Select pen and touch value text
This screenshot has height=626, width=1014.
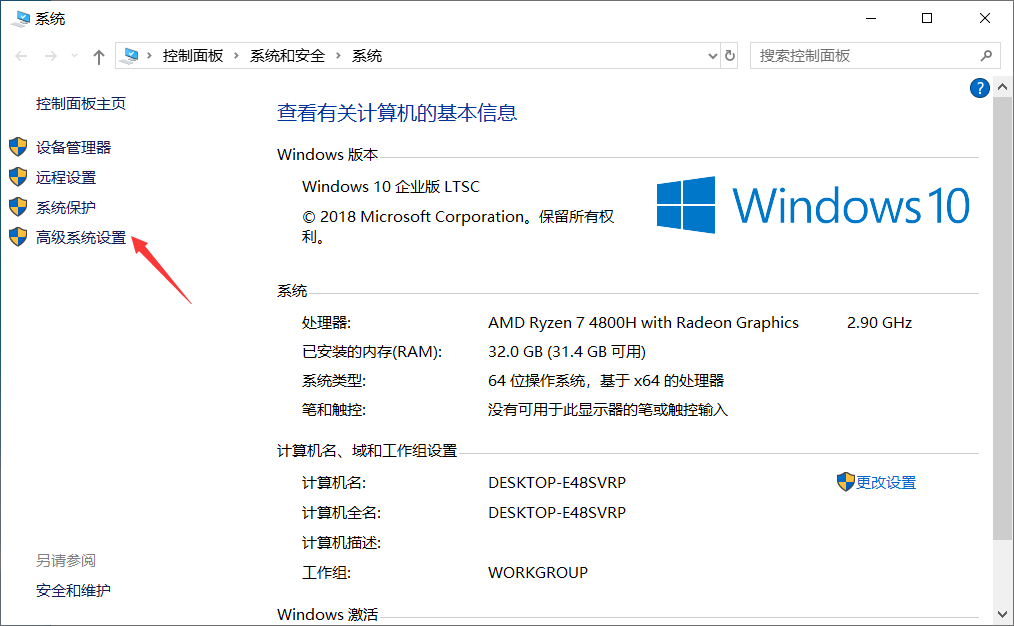(608, 410)
